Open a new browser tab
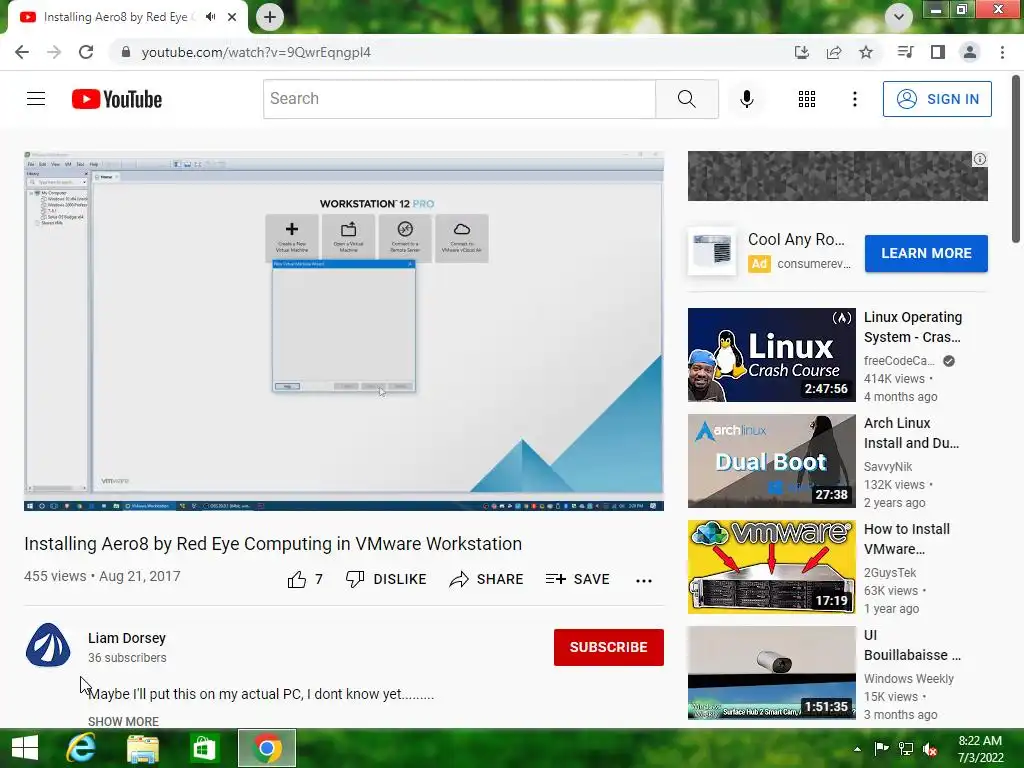 tap(270, 17)
